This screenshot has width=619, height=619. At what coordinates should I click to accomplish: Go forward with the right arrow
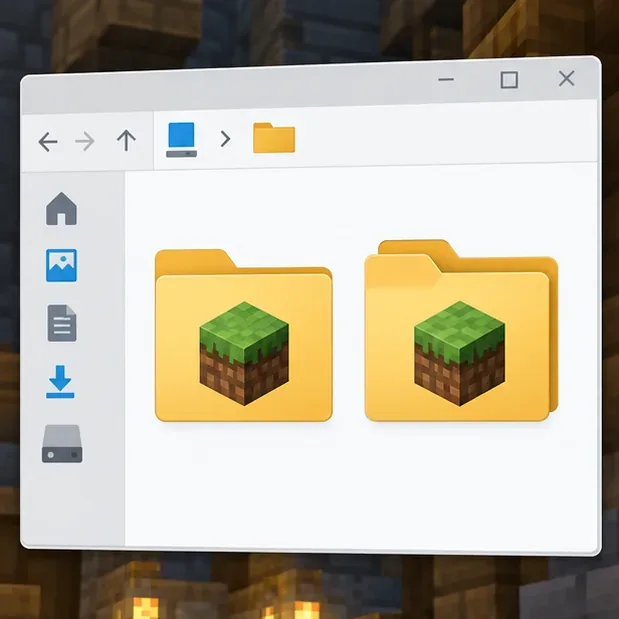point(85,141)
